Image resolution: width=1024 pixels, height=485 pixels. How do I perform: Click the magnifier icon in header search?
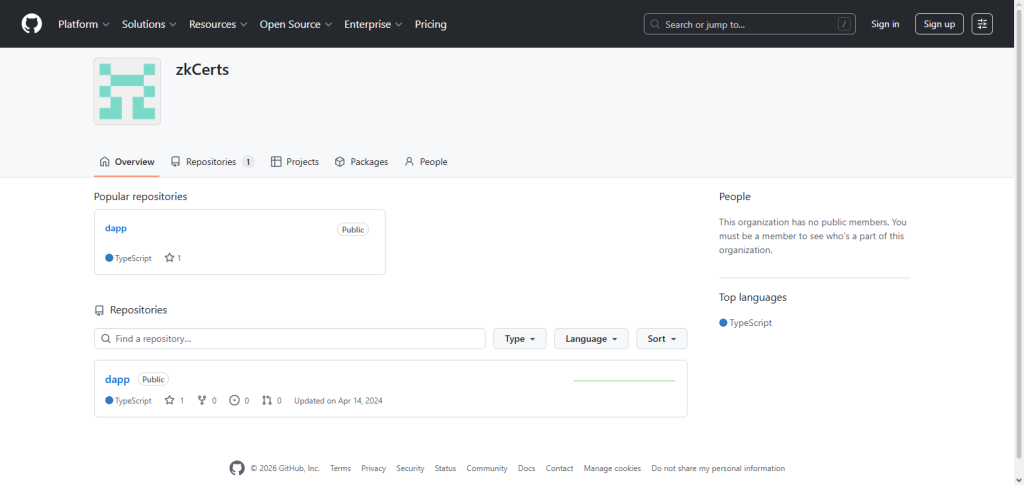pyautogui.click(x=655, y=24)
